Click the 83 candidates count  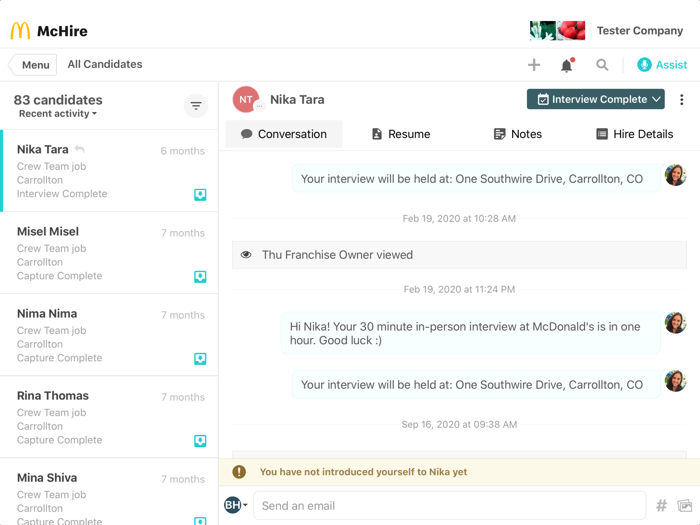tap(58, 100)
